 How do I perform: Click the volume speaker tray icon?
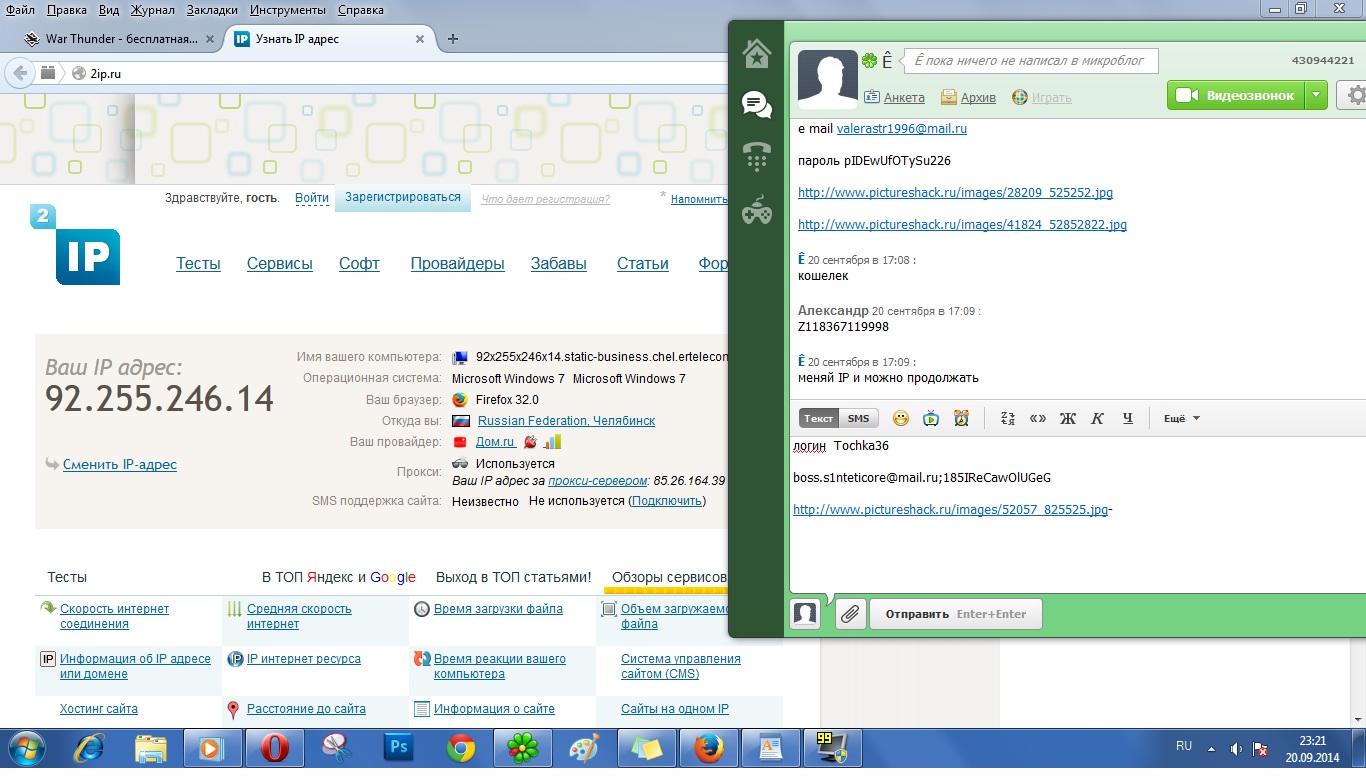click(1237, 748)
